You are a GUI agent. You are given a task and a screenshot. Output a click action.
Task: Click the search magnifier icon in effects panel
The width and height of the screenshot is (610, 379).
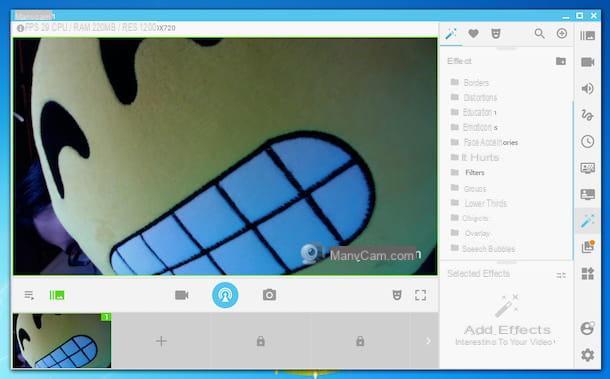point(539,34)
